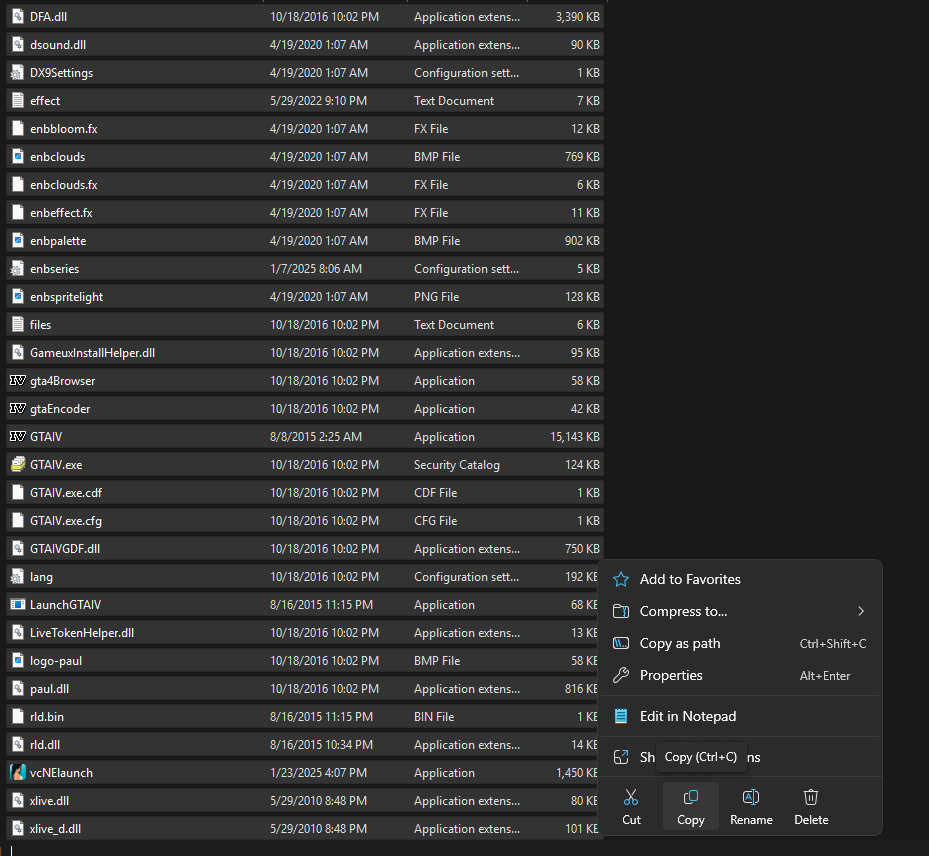This screenshot has height=856, width=929.
Task: Click the Notepad icon beside Edit in Notepad
Action: 621,716
